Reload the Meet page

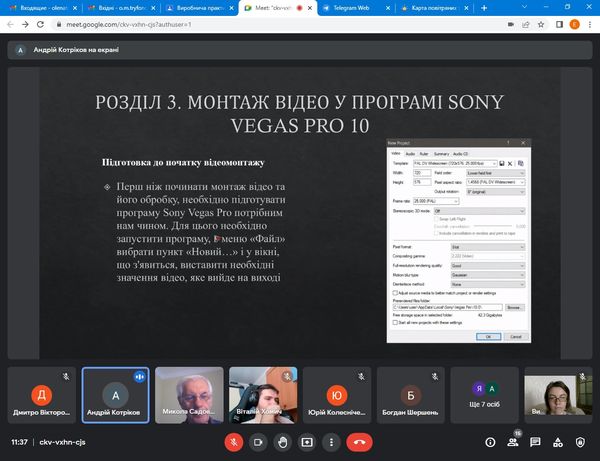pos(40,24)
